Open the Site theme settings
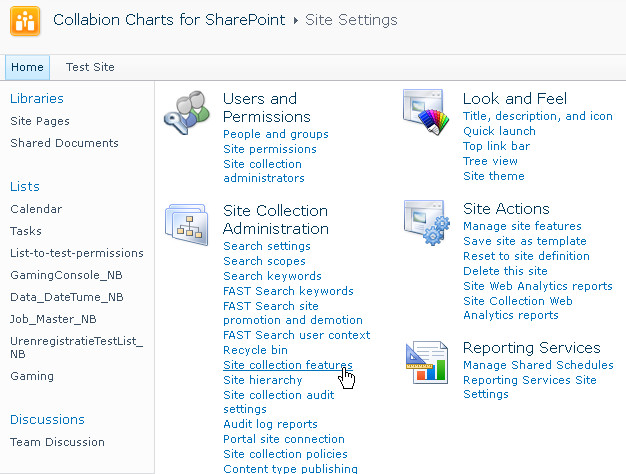Viewport: 626px width, 474px height. (x=493, y=176)
